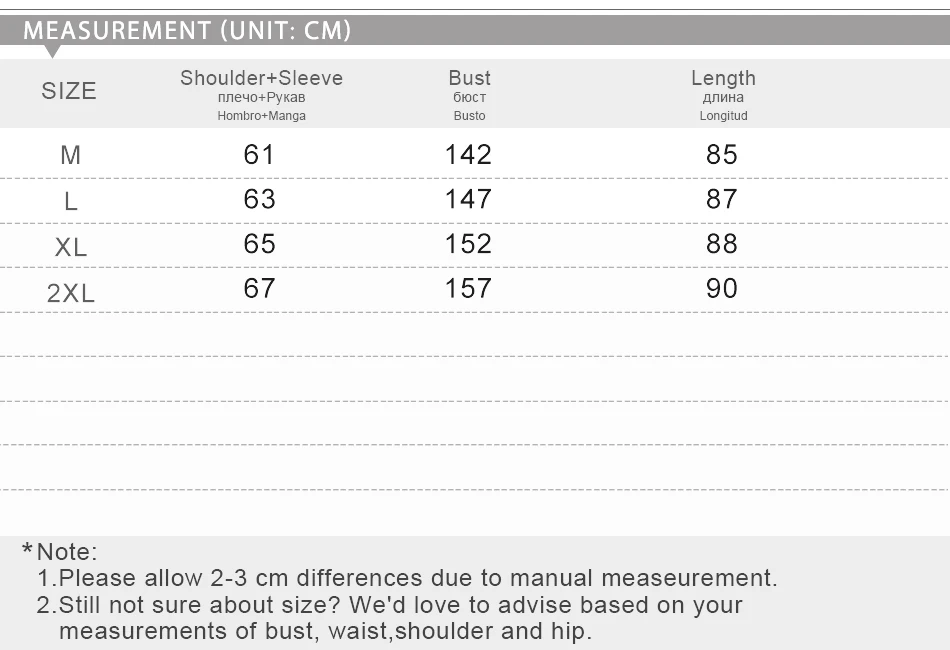Click the *Note: heading
The height and width of the screenshot is (650, 950).
59,552
